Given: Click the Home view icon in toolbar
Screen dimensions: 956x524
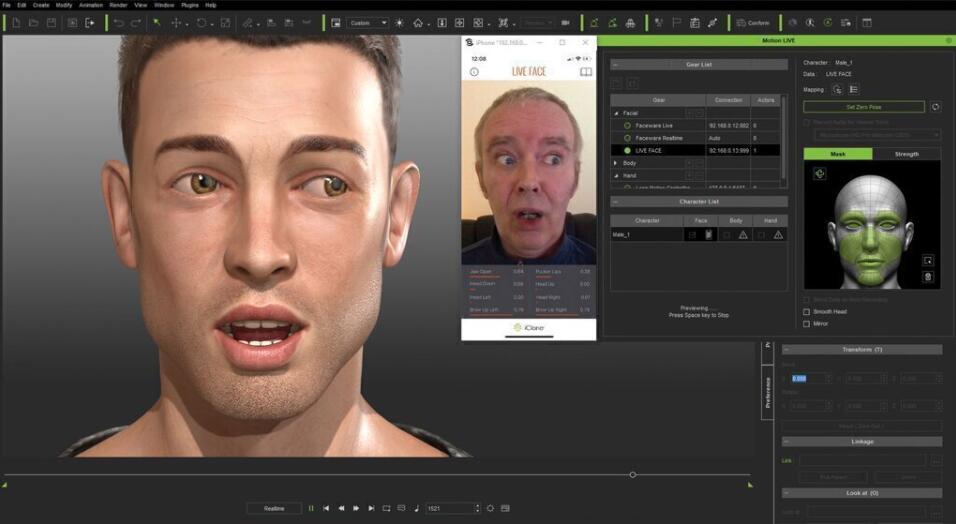Looking at the screenshot, I should pyautogui.click(x=418, y=22).
